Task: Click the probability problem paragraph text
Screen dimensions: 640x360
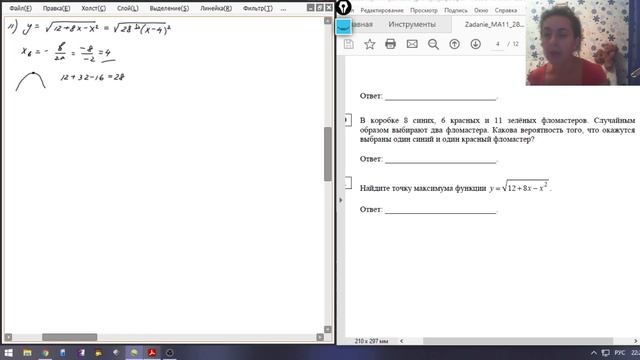Action: pyautogui.click(x=497, y=130)
